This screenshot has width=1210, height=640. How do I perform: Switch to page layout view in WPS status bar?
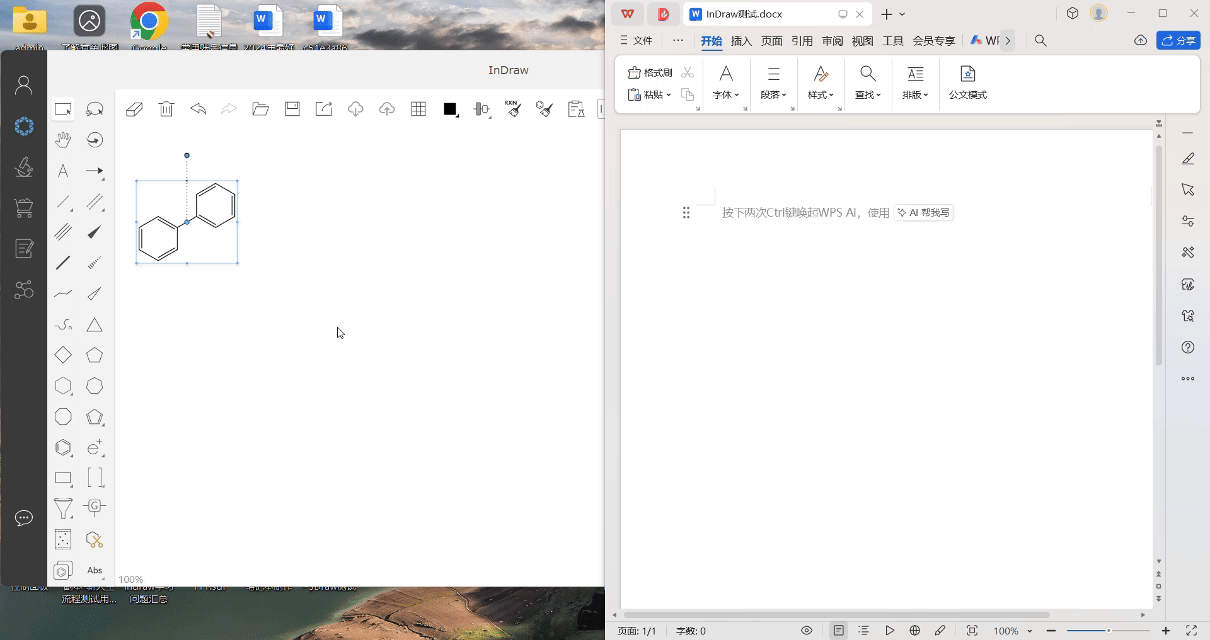[838, 631]
